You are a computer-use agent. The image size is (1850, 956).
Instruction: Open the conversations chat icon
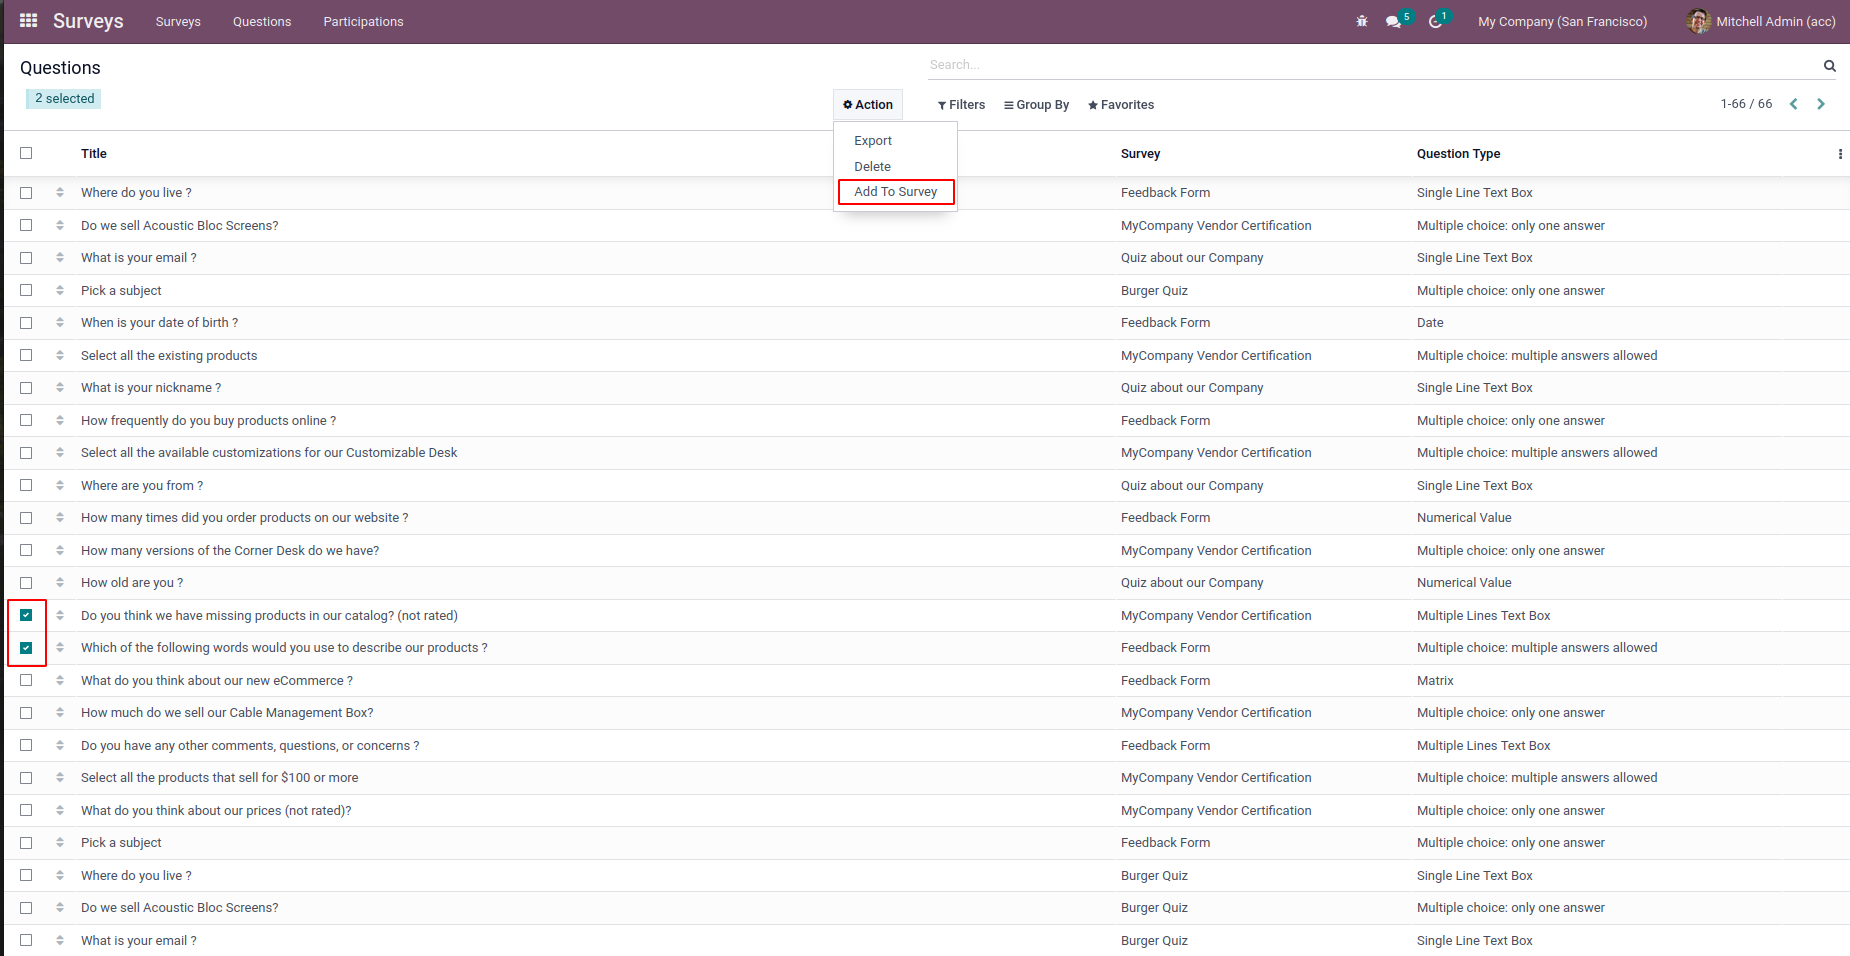(1393, 22)
